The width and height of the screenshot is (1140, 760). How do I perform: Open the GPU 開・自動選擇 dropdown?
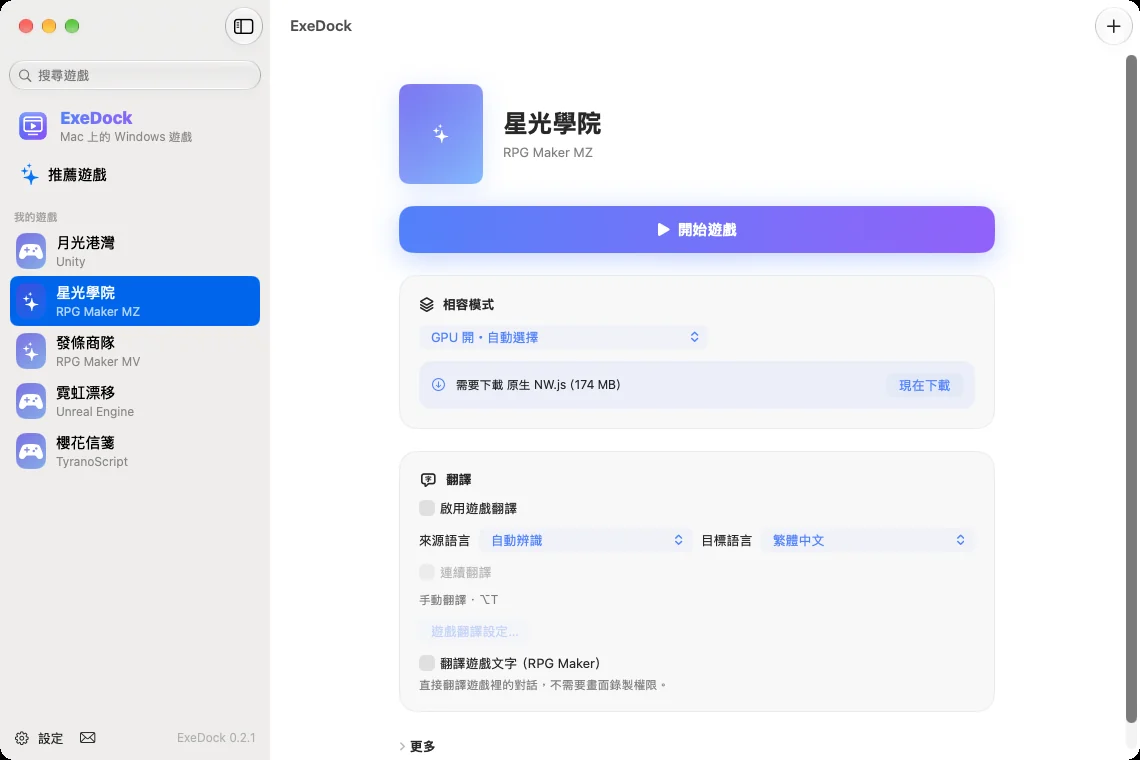coord(563,337)
